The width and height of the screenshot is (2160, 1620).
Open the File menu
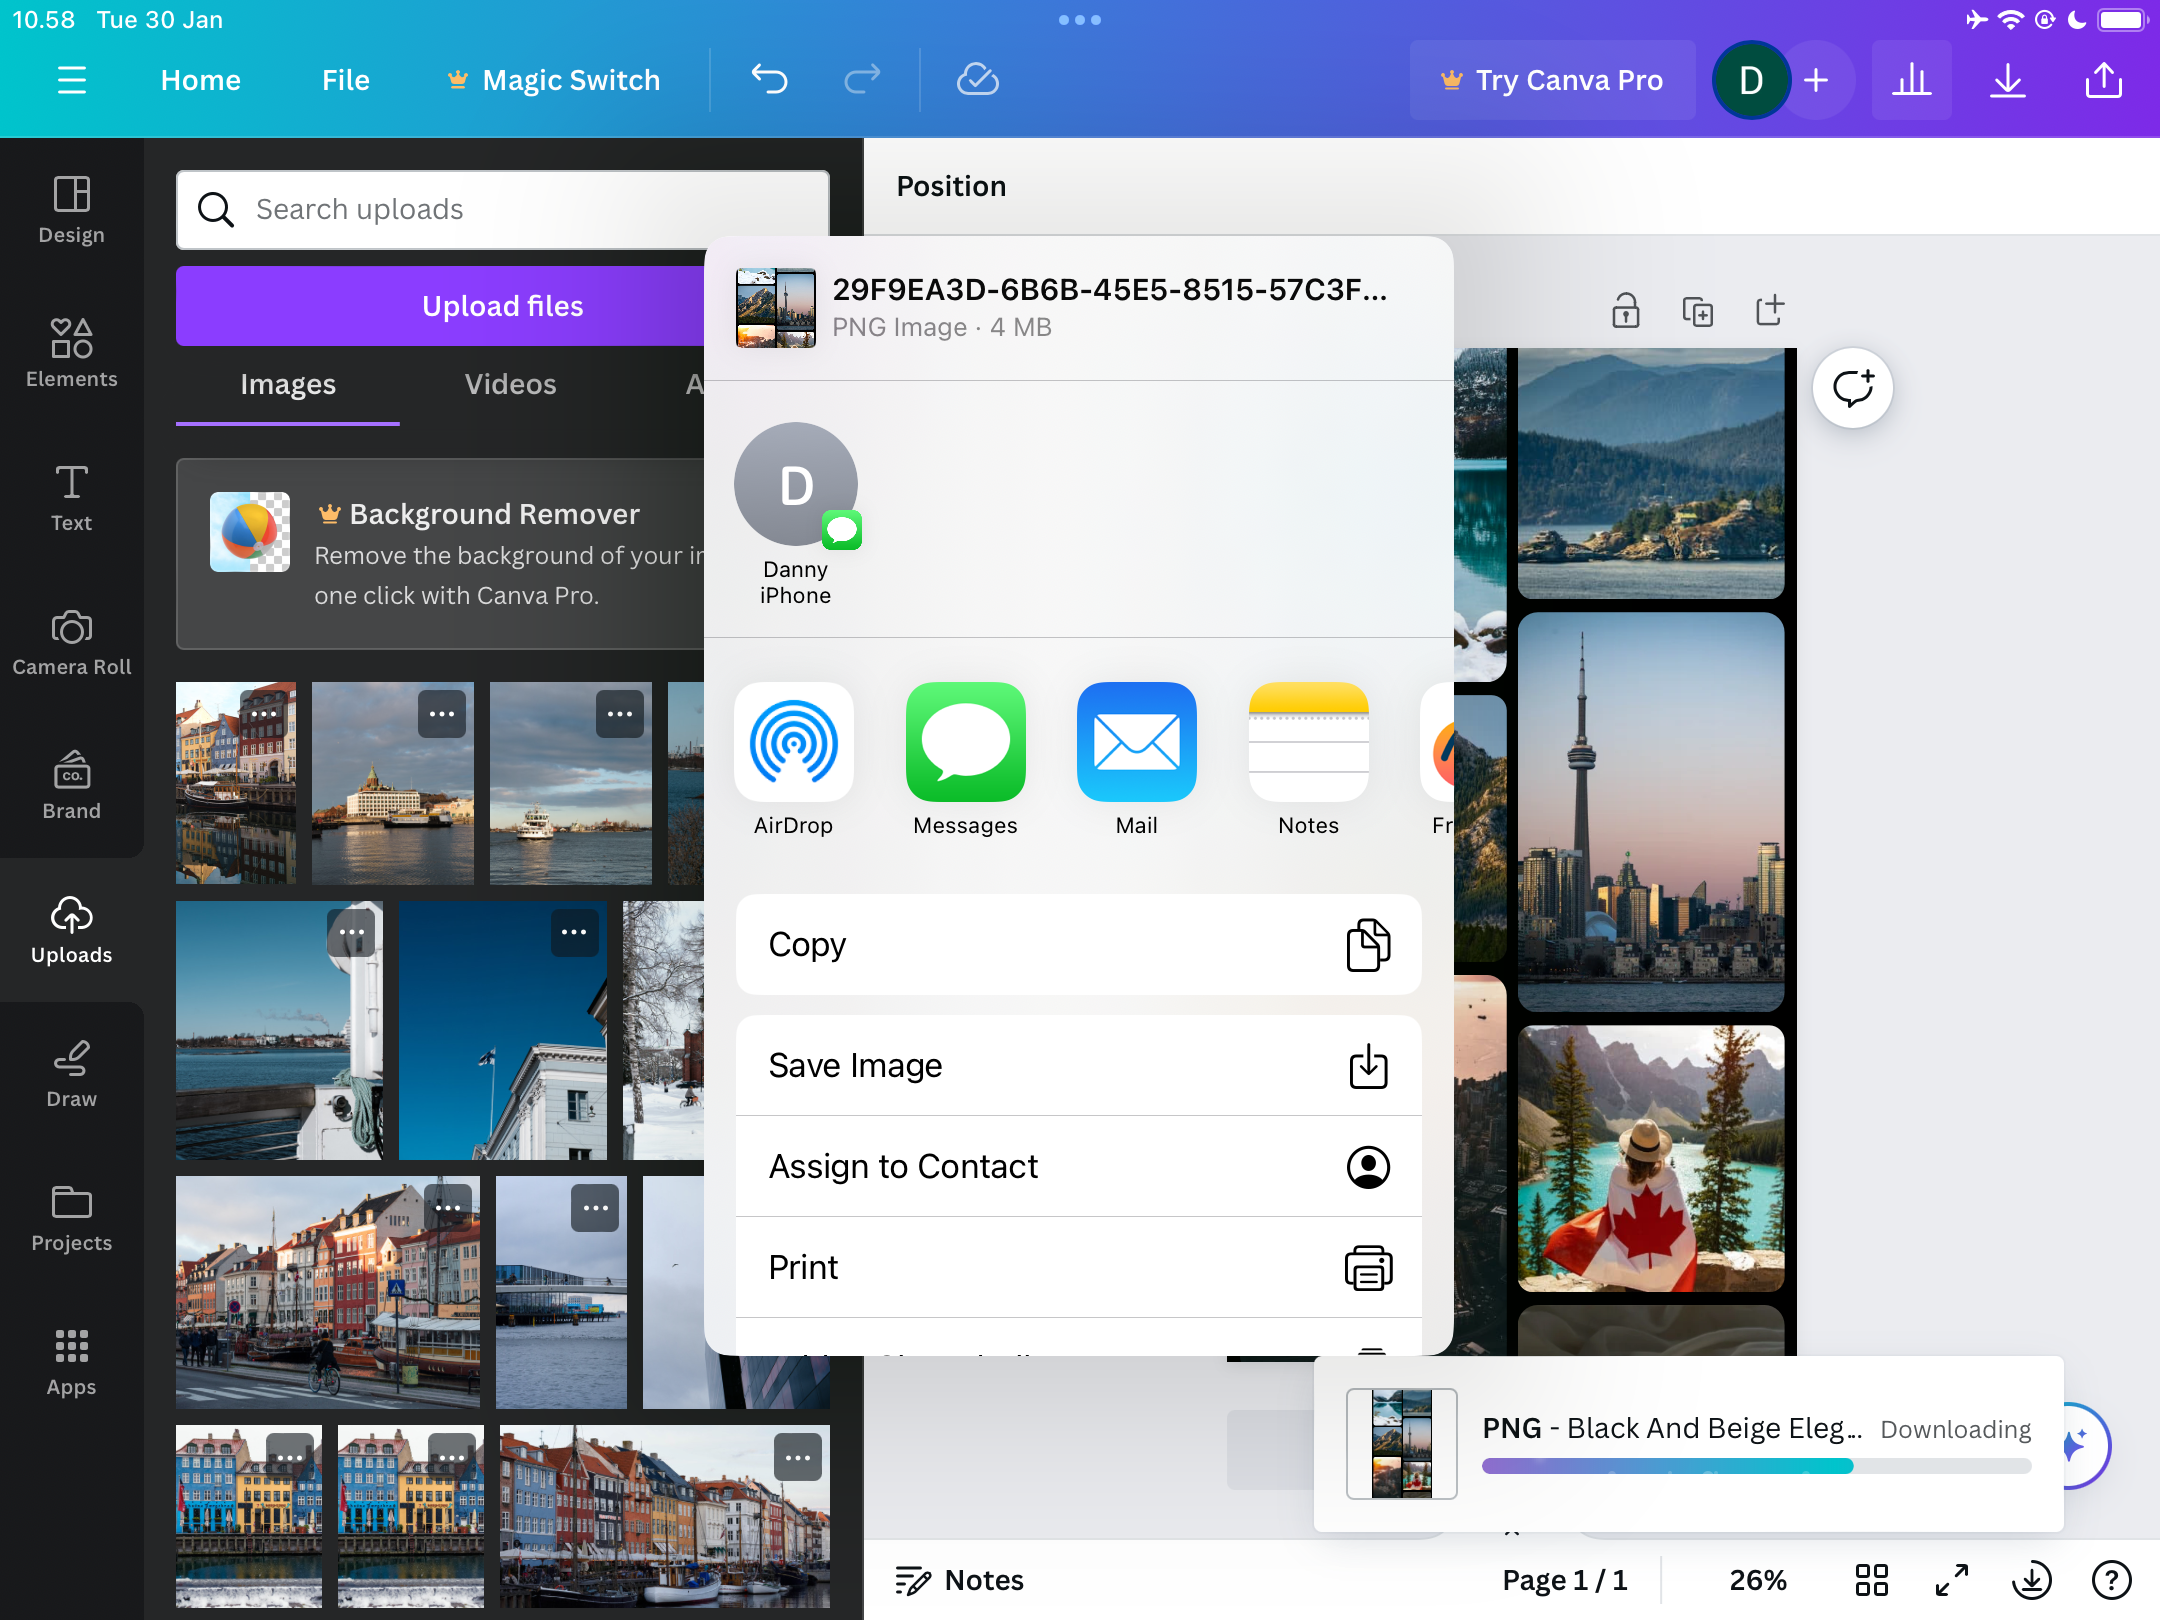(345, 80)
